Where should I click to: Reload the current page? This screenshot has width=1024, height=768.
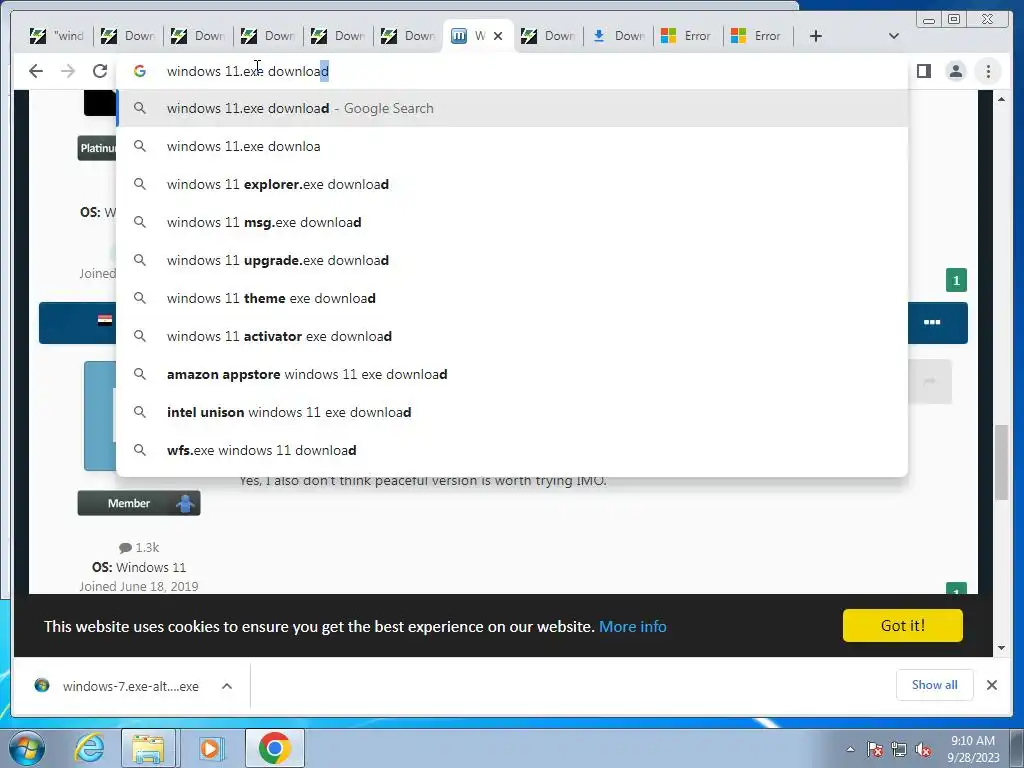[x=99, y=71]
